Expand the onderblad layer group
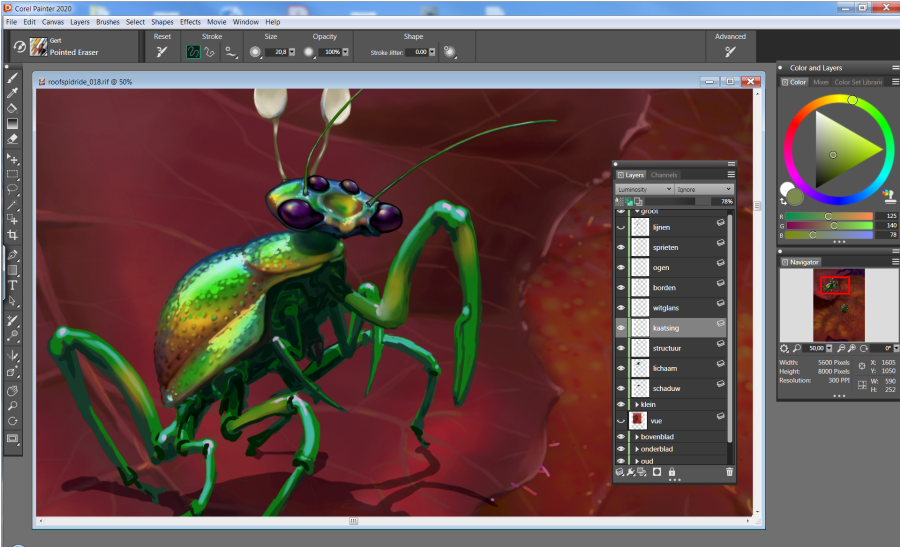This screenshot has height=547, width=900. pyautogui.click(x=637, y=449)
